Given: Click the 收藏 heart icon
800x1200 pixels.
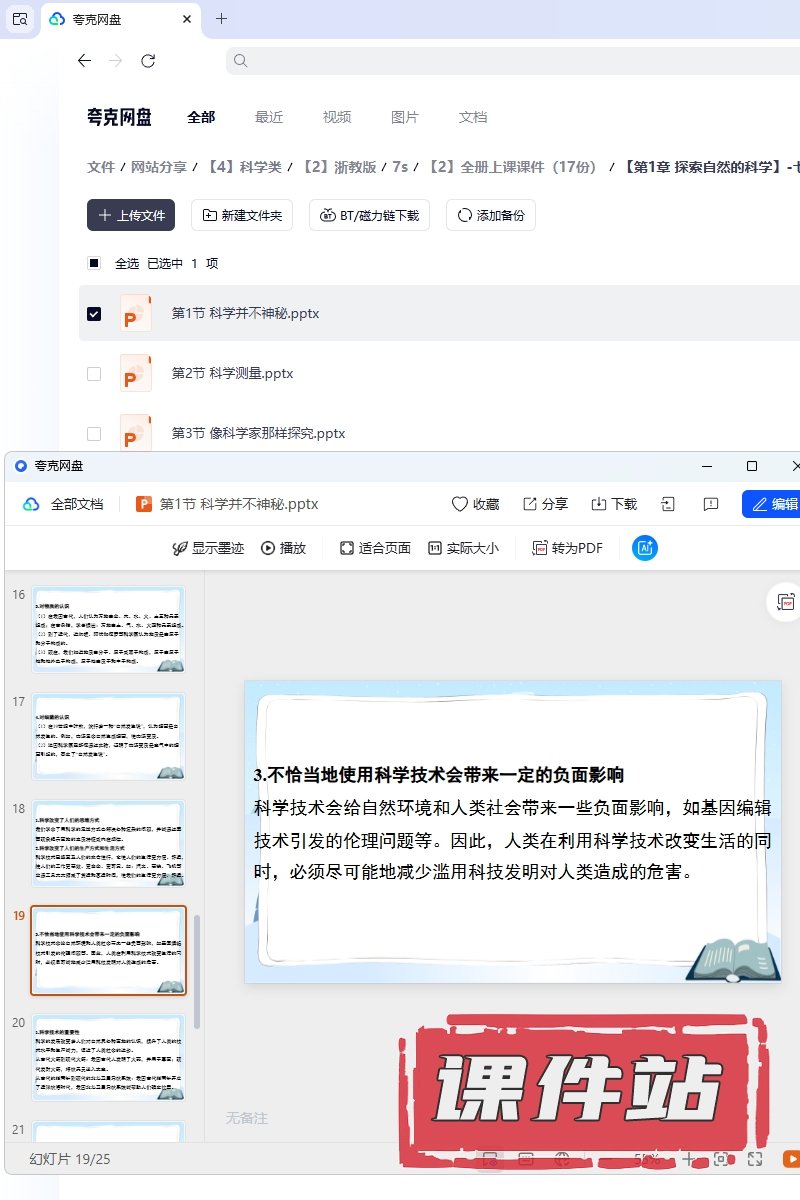Looking at the screenshot, I should [x=460, y=504].
